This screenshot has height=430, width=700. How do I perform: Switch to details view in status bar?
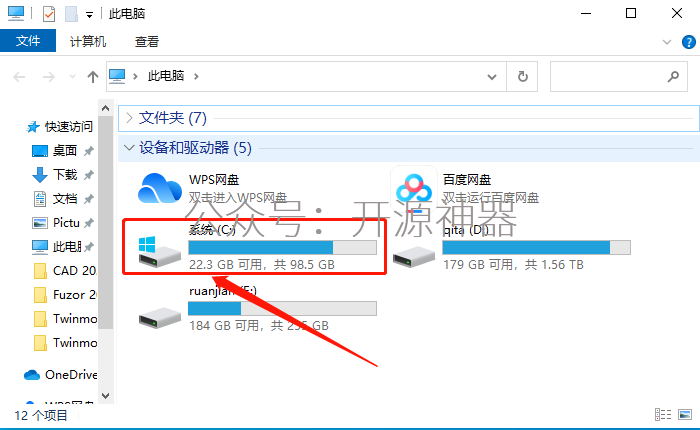click(x=663, y=415)
